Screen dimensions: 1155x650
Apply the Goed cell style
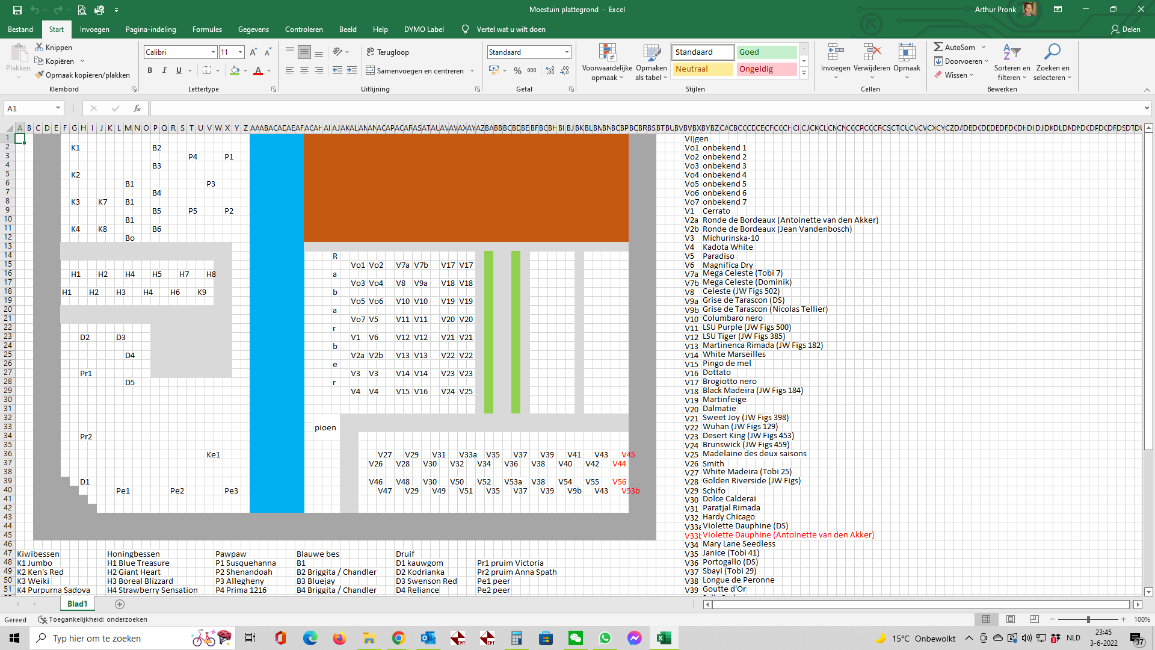point(766,52)
